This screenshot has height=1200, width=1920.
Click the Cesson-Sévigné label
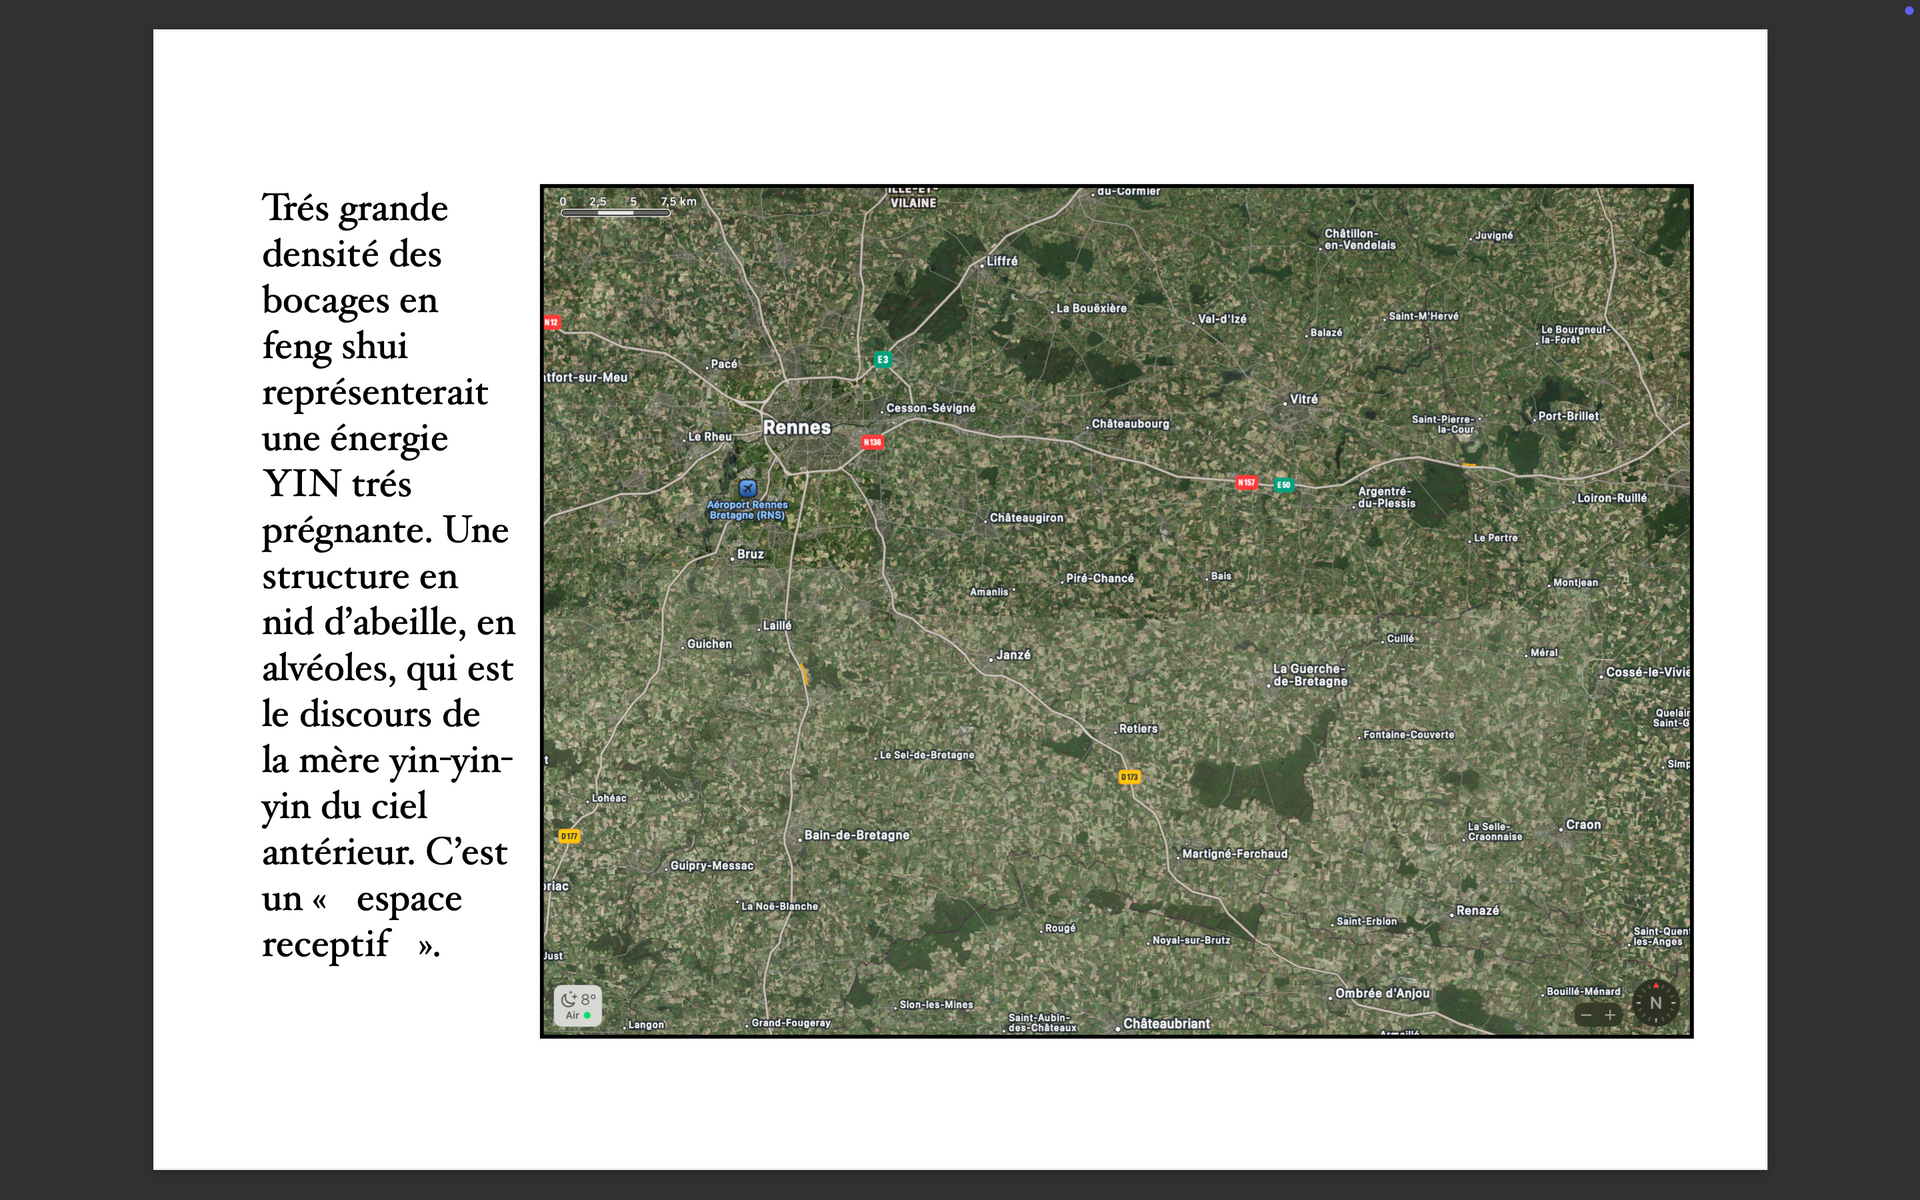pyautogui.click(x=930, y=408)
